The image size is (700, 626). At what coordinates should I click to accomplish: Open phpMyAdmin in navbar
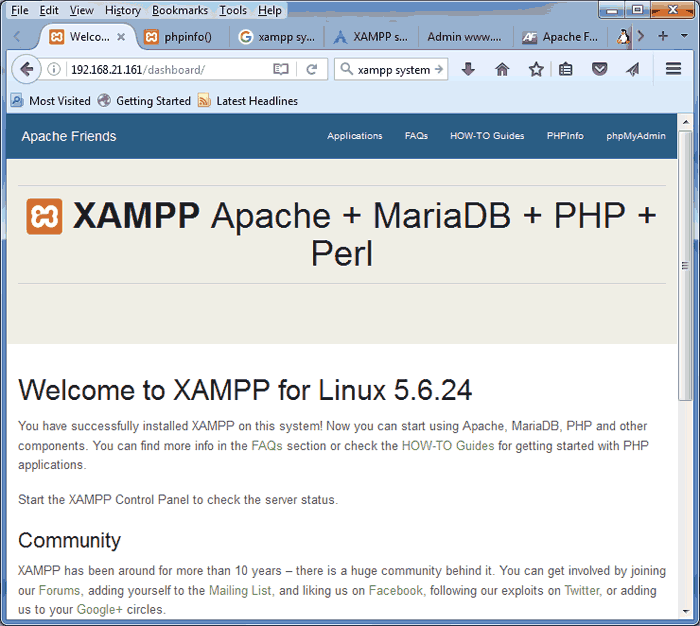636,136
